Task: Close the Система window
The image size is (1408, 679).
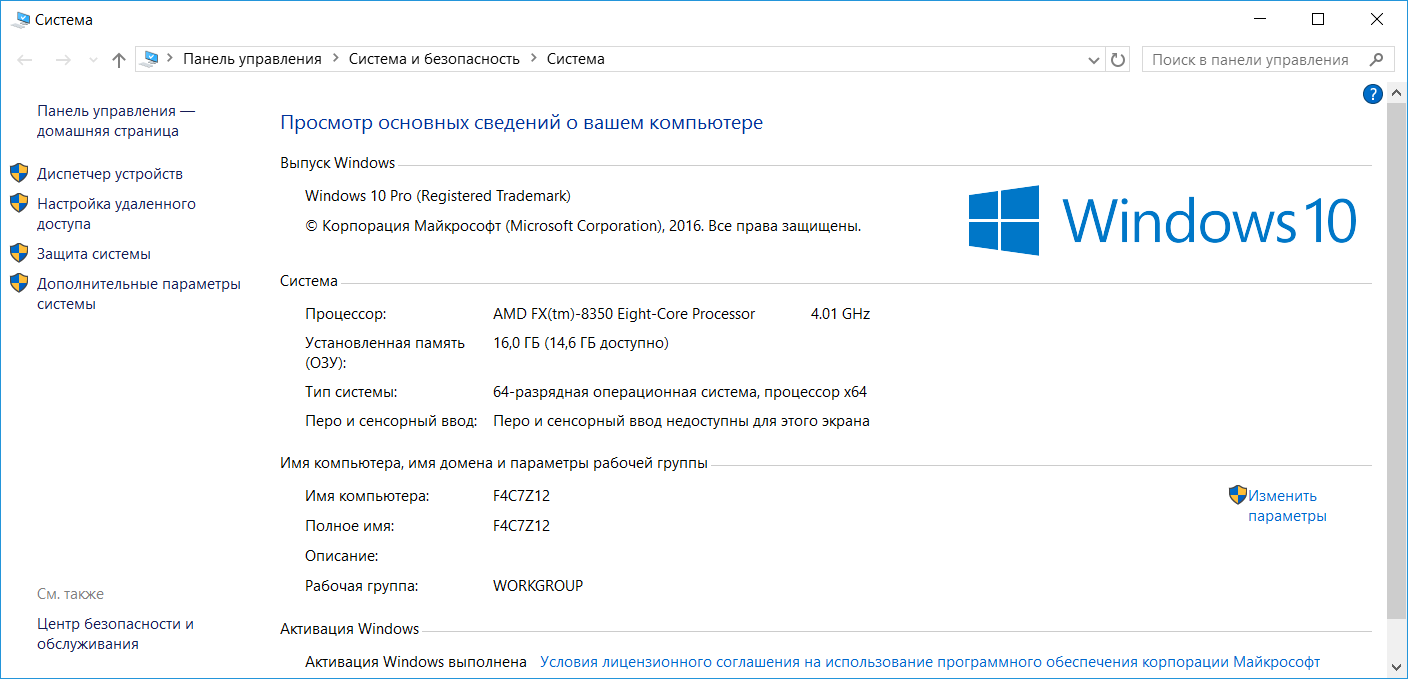Action: (x=1377, y=19)
